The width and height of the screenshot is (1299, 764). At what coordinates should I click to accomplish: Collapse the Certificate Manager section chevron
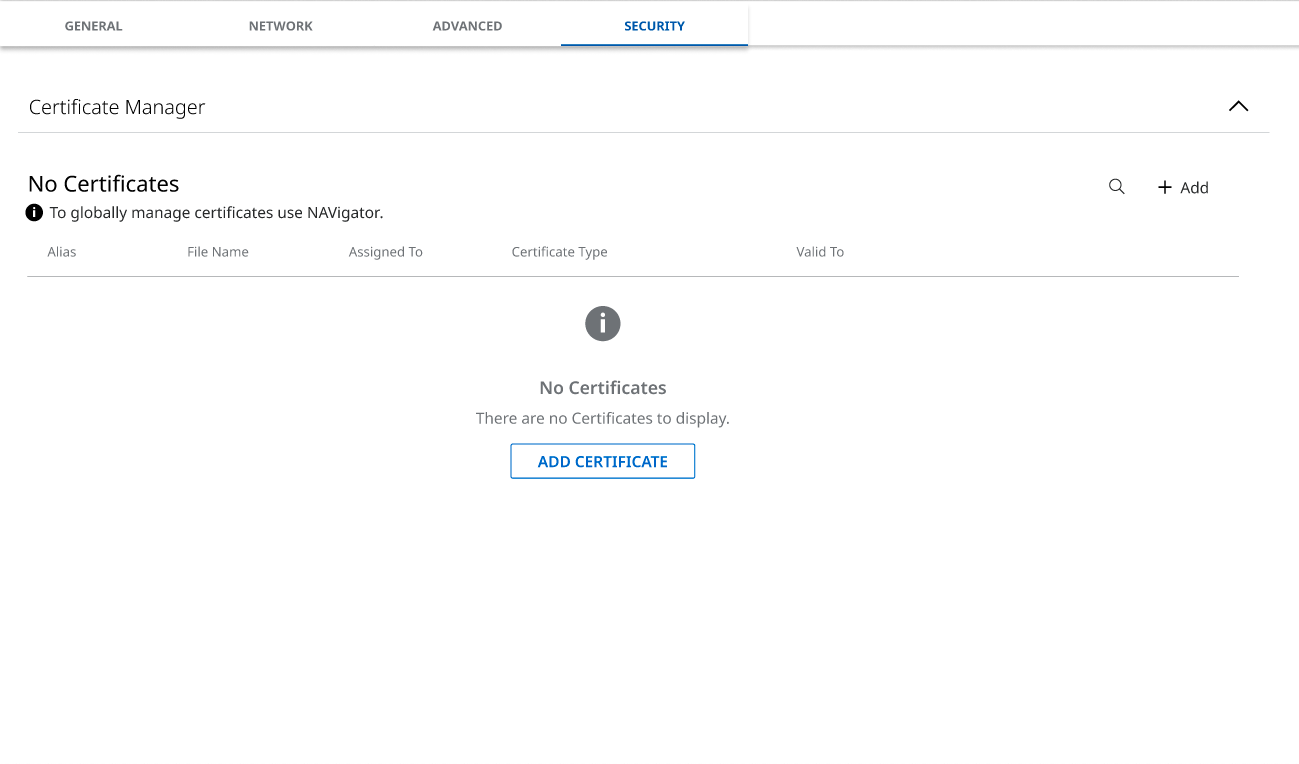click(x=1238, y=107)
